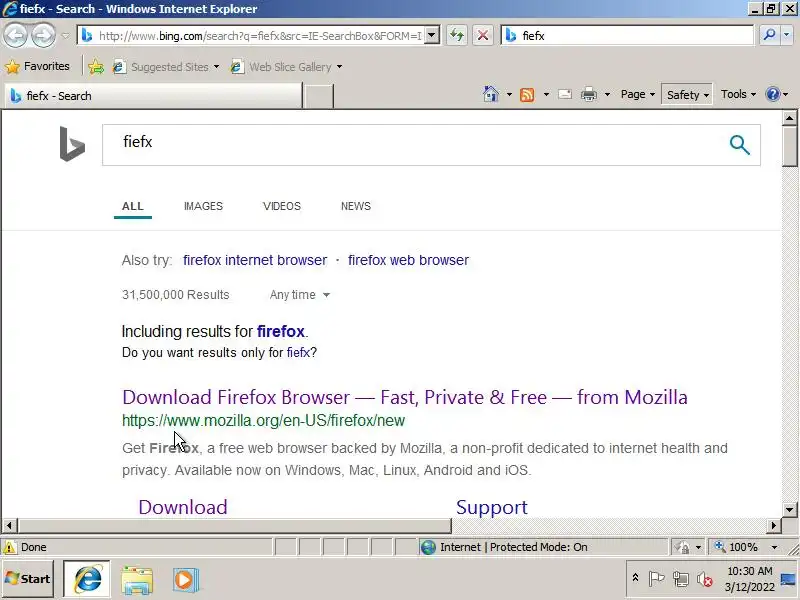Screen dimensions: 800x600
Task: Switch to the ALL results tab
Action: 133,206
